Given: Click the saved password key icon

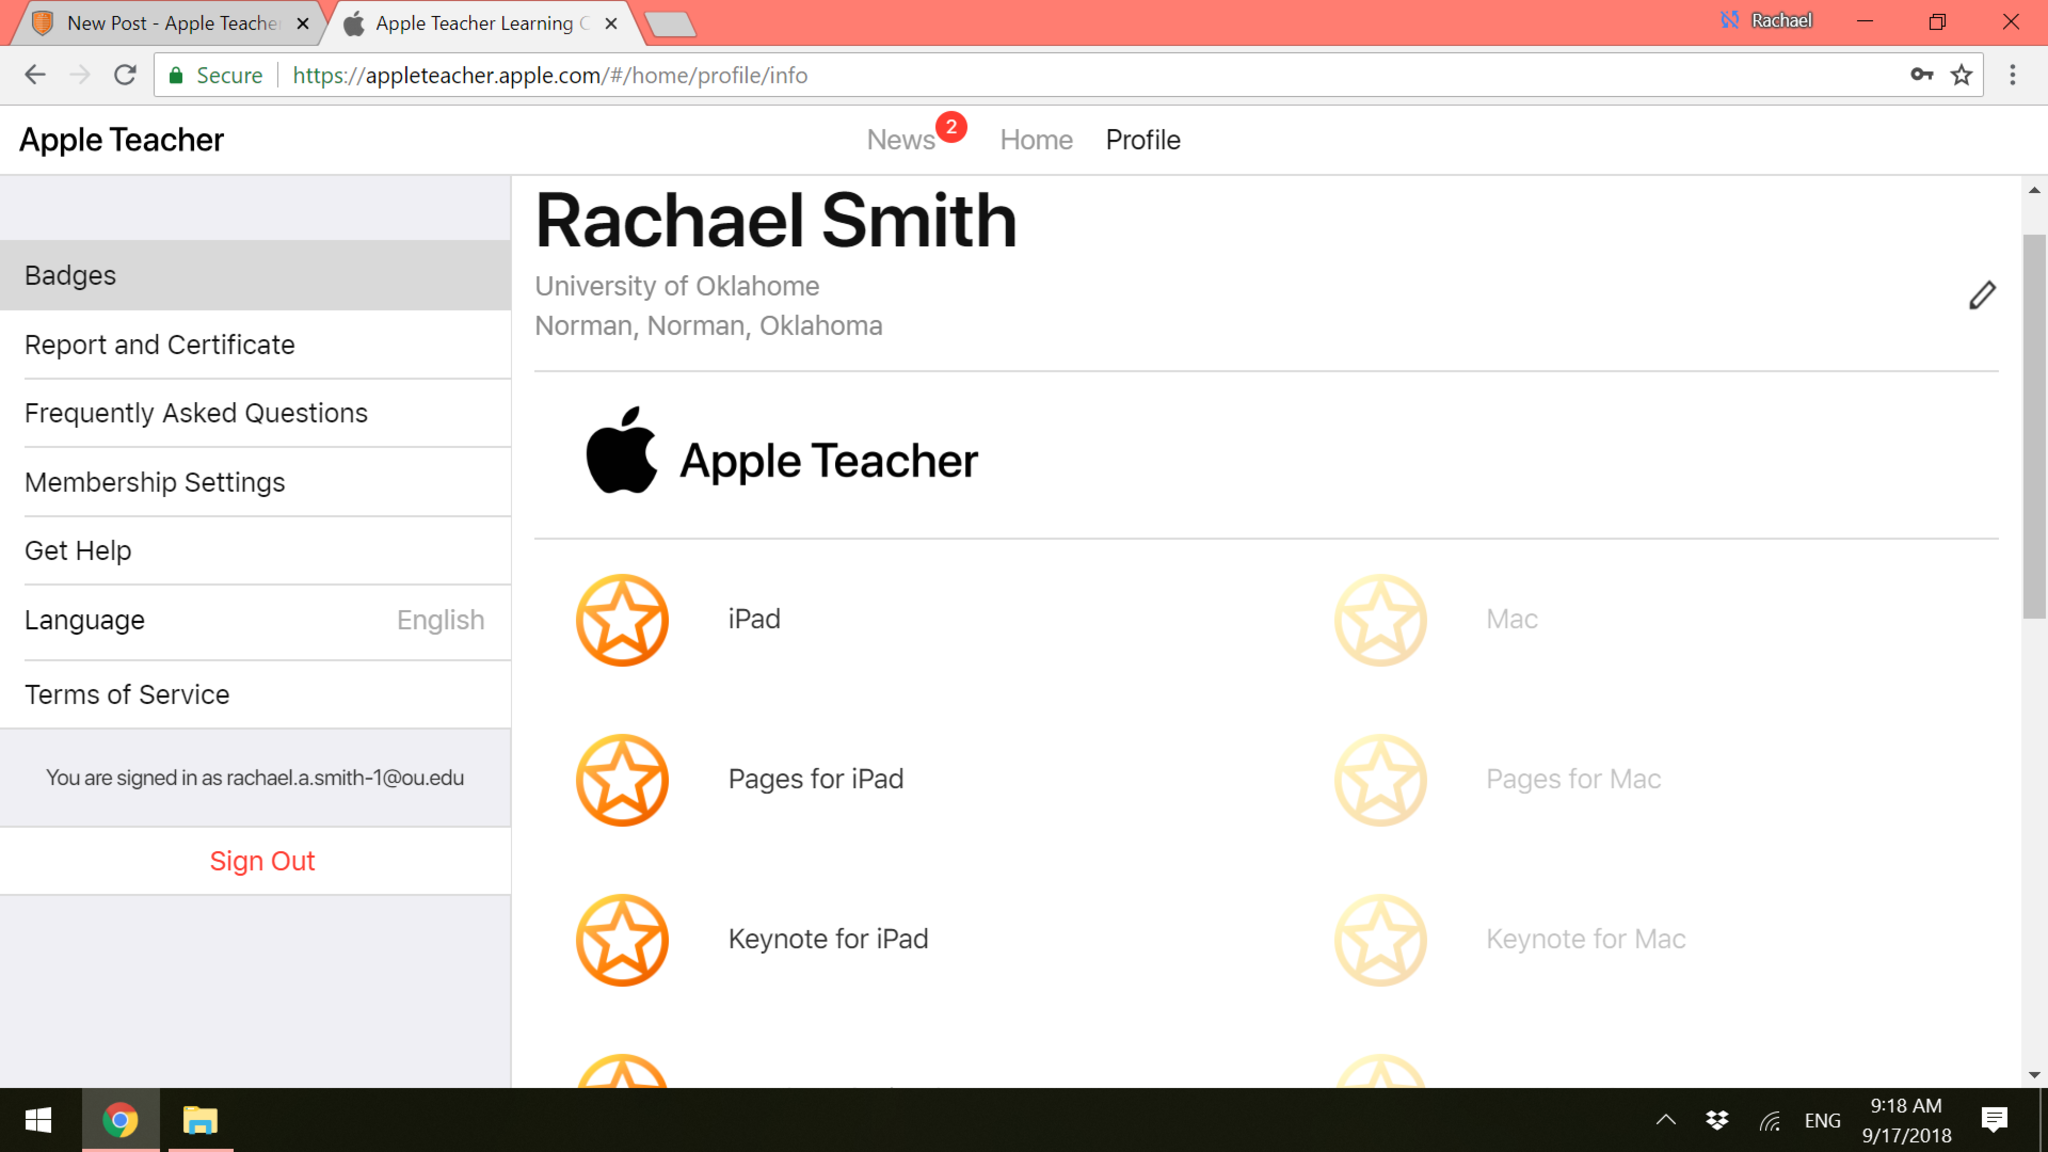Looking at the screenshot, I should click(1921, 75).
